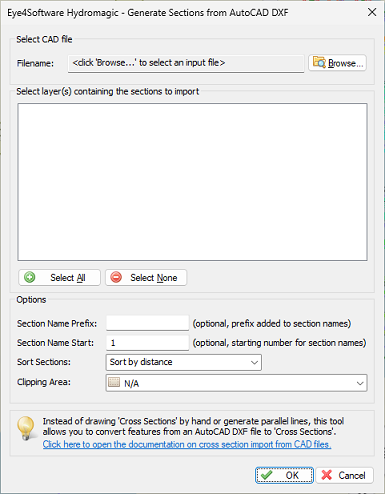Image resolution: width=385 pixels, height=494 pixels.
Task: Click the Browse... button text
Action: coord(346,63)
